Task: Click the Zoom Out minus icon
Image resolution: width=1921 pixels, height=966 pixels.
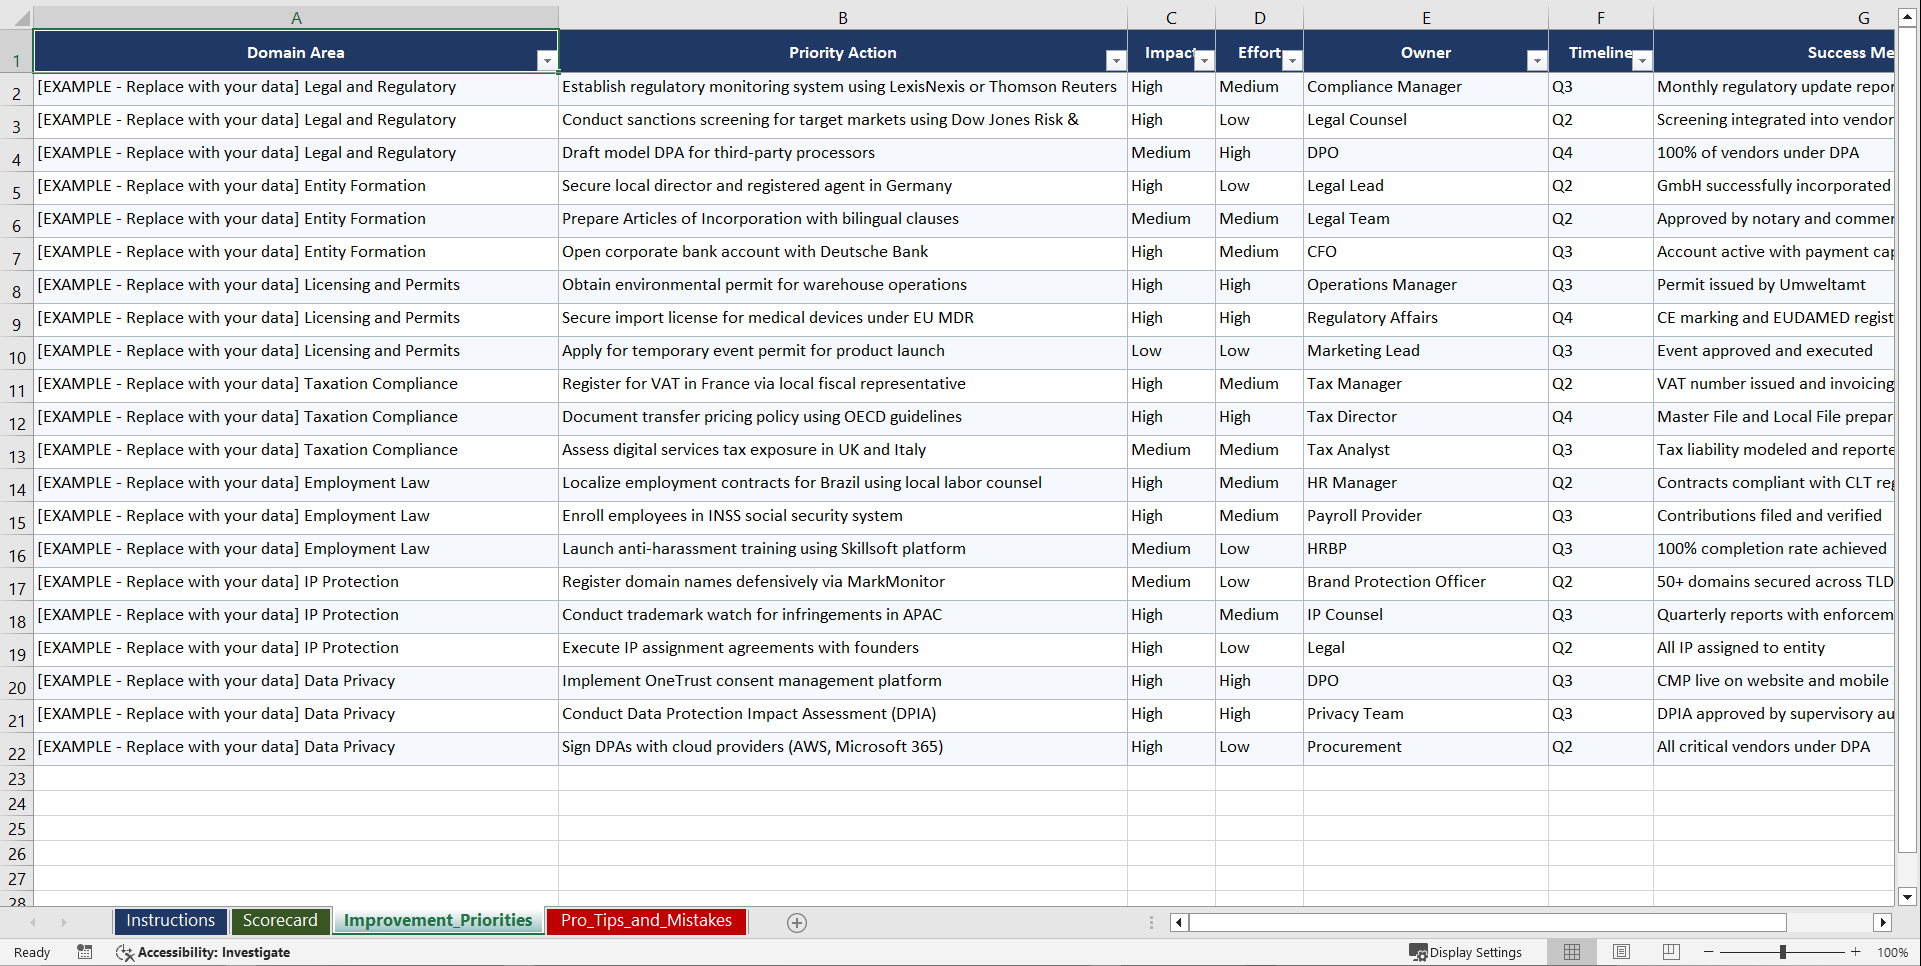Action: click(1709, 952)
